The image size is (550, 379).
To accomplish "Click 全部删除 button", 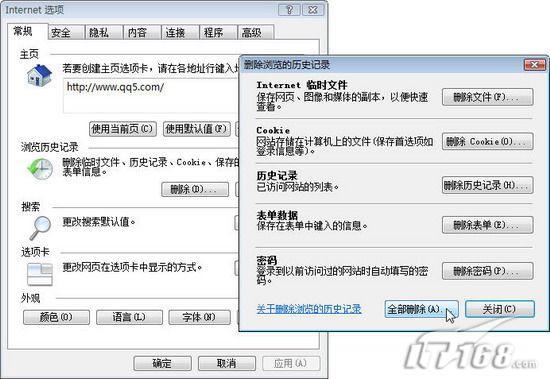I will pyautogui.click(x=421, y=310).
